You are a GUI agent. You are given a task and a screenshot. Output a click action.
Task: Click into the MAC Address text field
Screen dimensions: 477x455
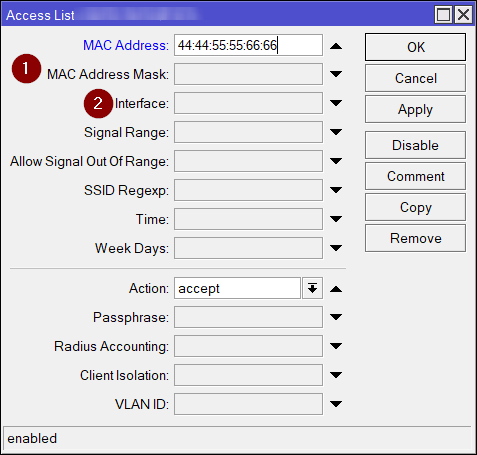(x=248, y=45)
